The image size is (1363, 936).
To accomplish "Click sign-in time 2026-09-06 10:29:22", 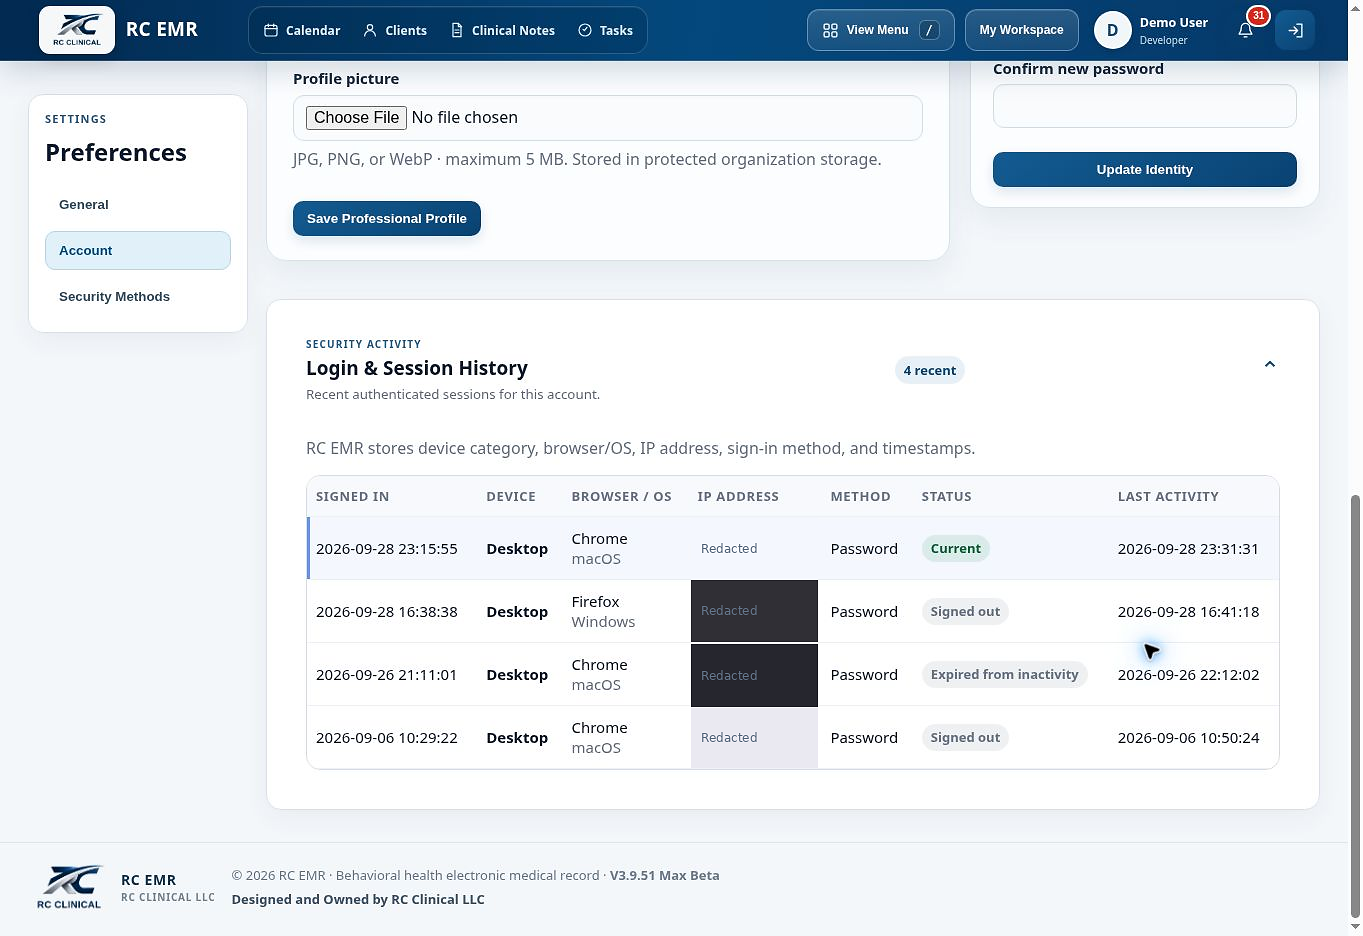I will tap(386, 737).
